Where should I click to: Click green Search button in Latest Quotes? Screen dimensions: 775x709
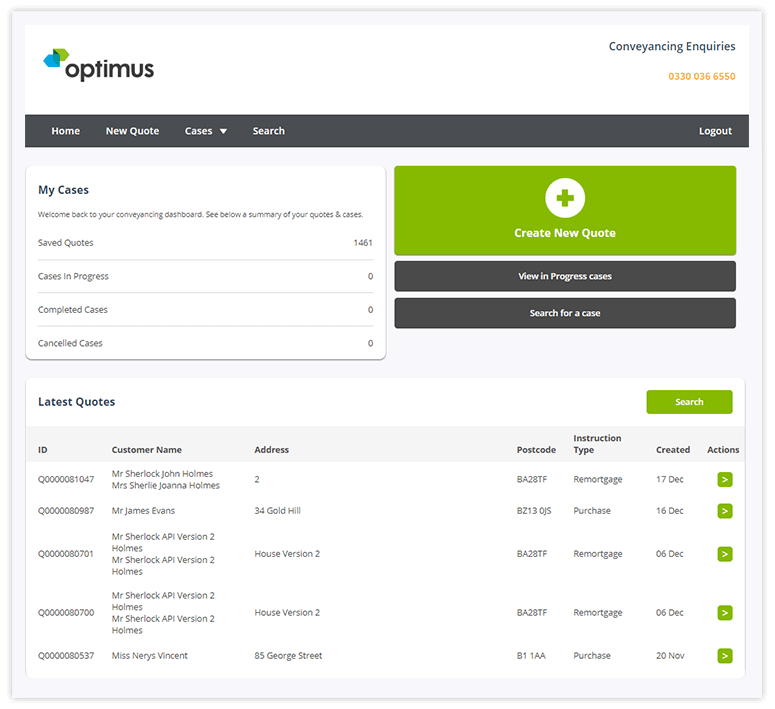click(689, 402)
